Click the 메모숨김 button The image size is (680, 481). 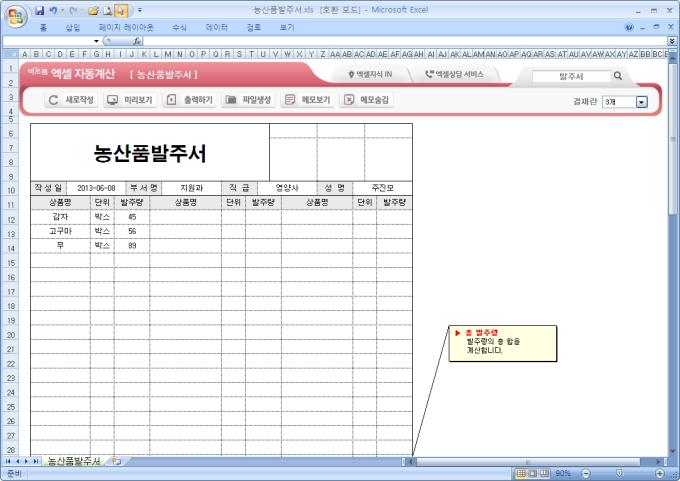coord(366,100)
